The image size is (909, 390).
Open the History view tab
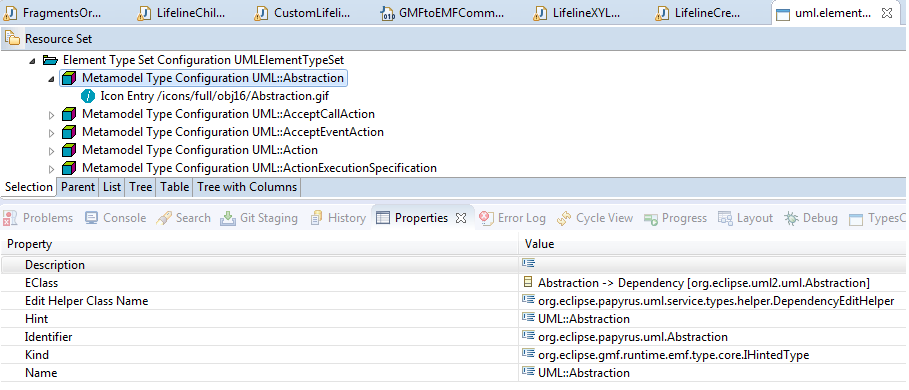point(338,218)
